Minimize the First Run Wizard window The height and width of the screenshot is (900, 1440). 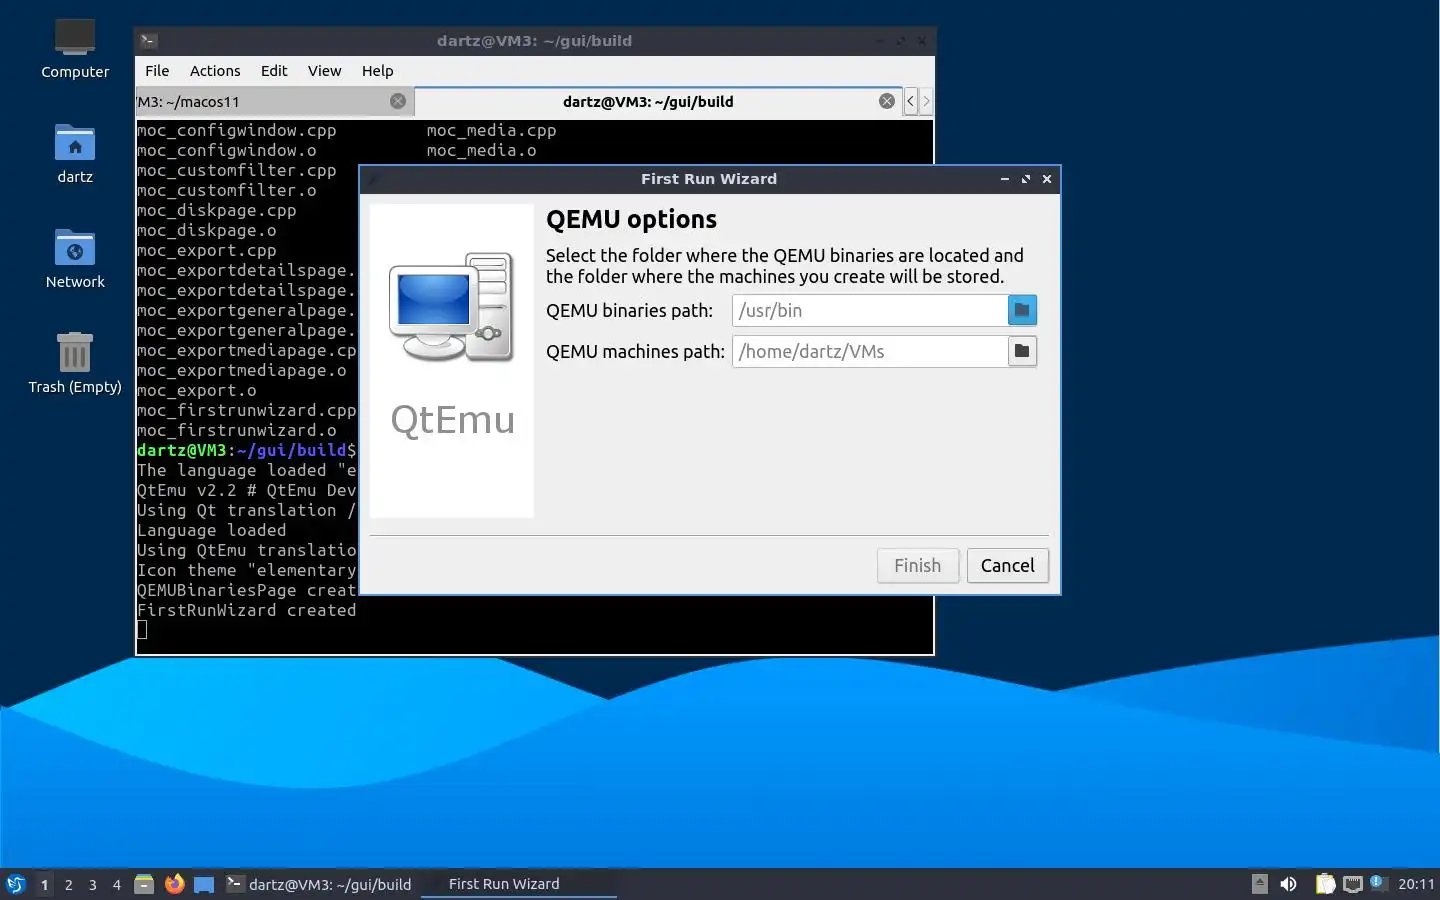click(x=1005, y=179)
